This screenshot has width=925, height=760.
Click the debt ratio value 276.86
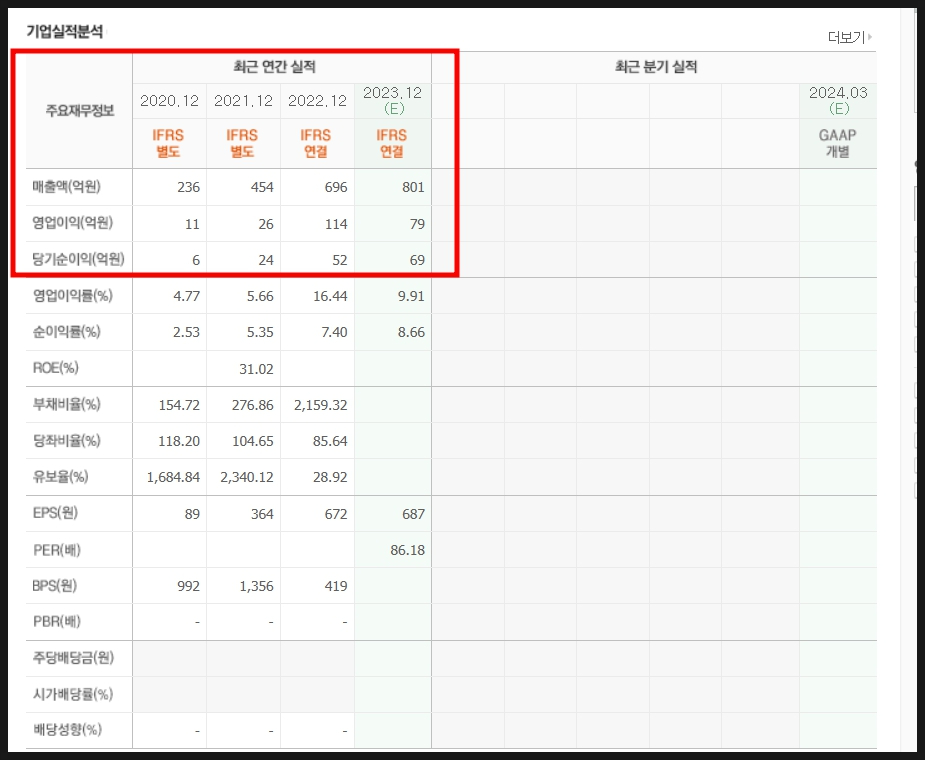253,405
